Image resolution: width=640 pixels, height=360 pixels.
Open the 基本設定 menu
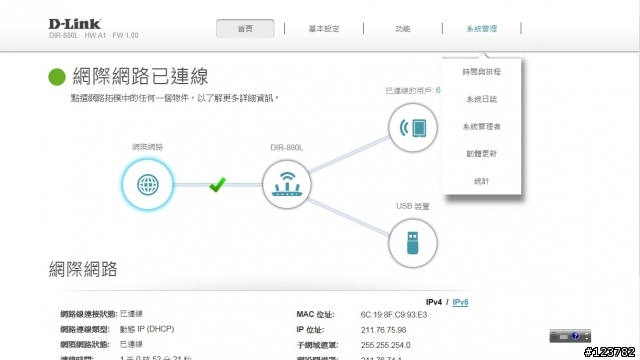point(324,29)
